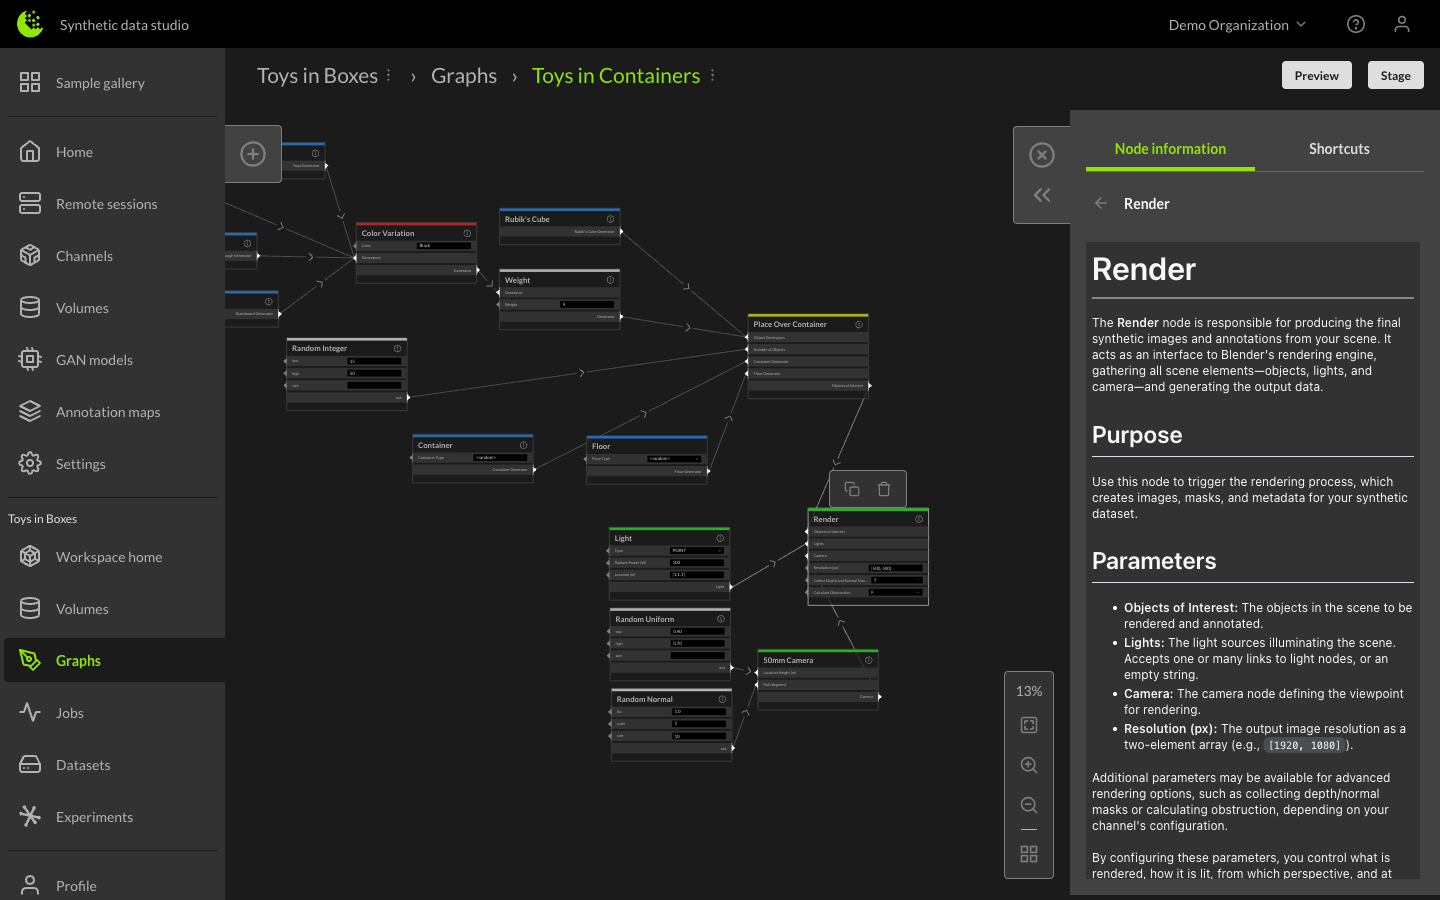Duplicate the selected Render node
Viewport: 1440px width, 900px height.
coord(851,488)
